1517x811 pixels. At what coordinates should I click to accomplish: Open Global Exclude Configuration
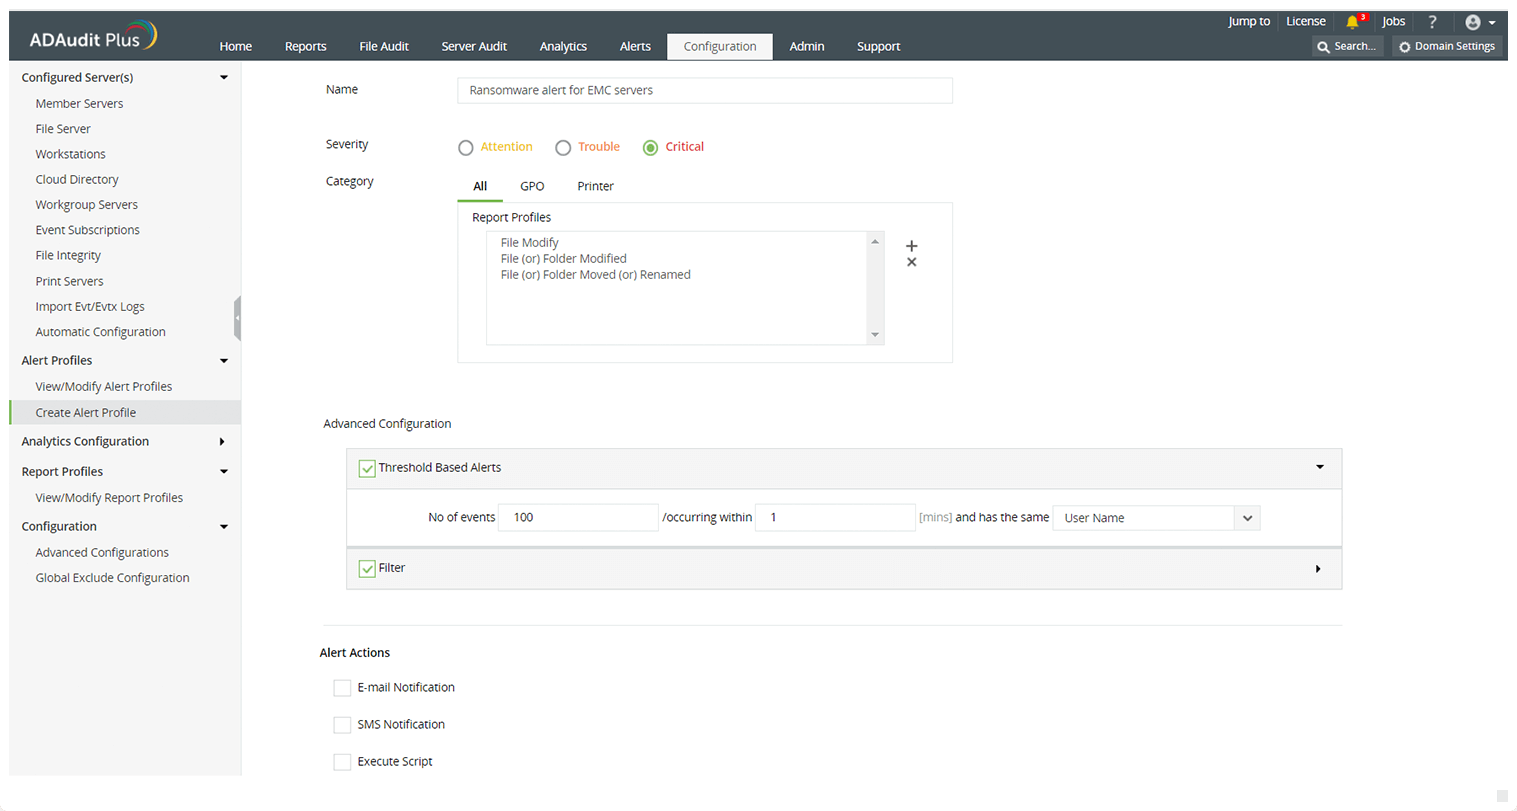112,578
